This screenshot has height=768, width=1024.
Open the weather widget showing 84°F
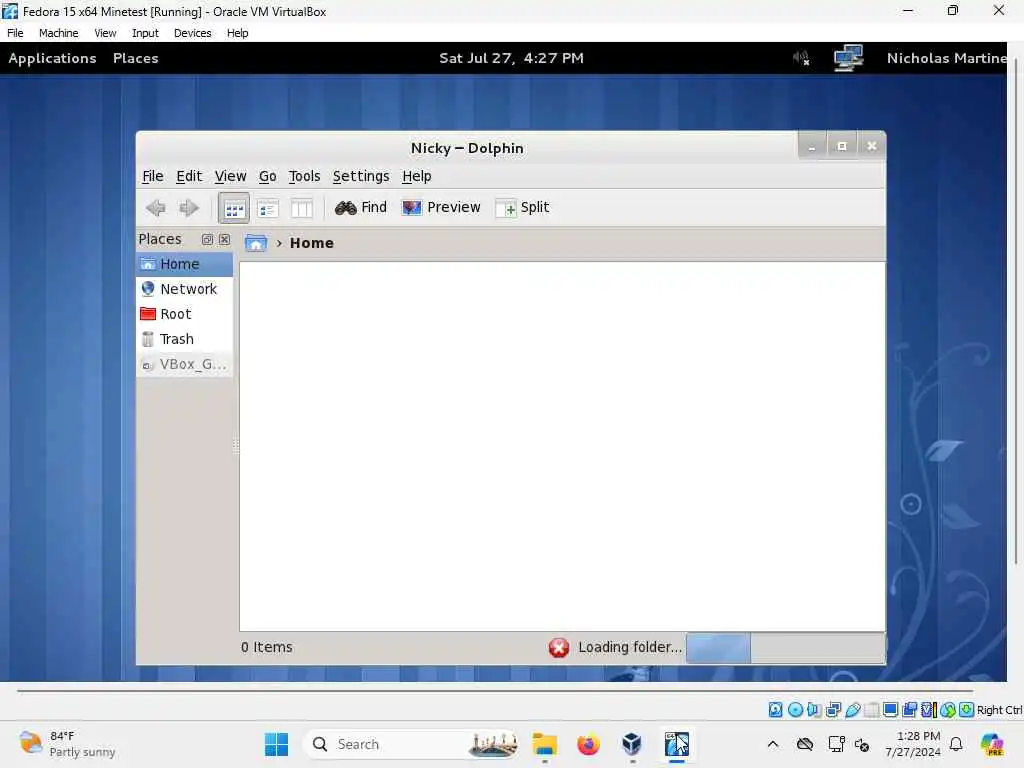tap(67, 744)
